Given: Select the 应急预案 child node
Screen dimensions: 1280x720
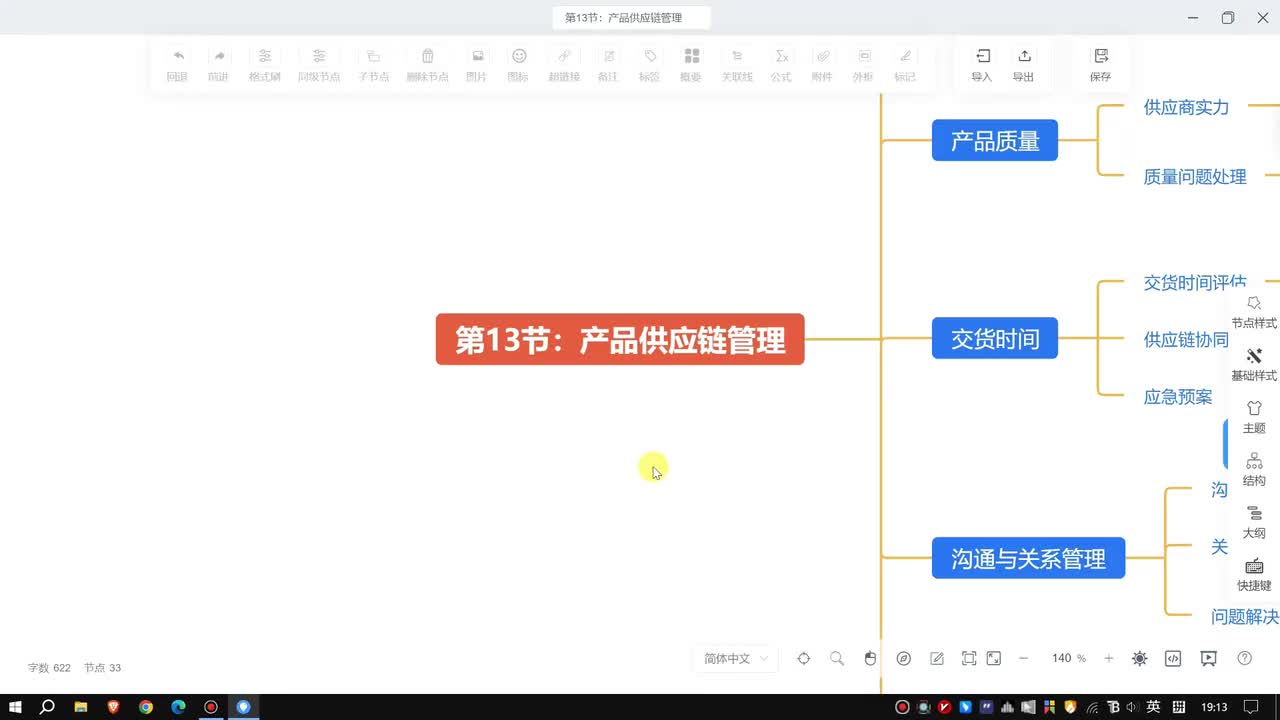Looking at the screenshot, I should click(x=1178, y=396).
